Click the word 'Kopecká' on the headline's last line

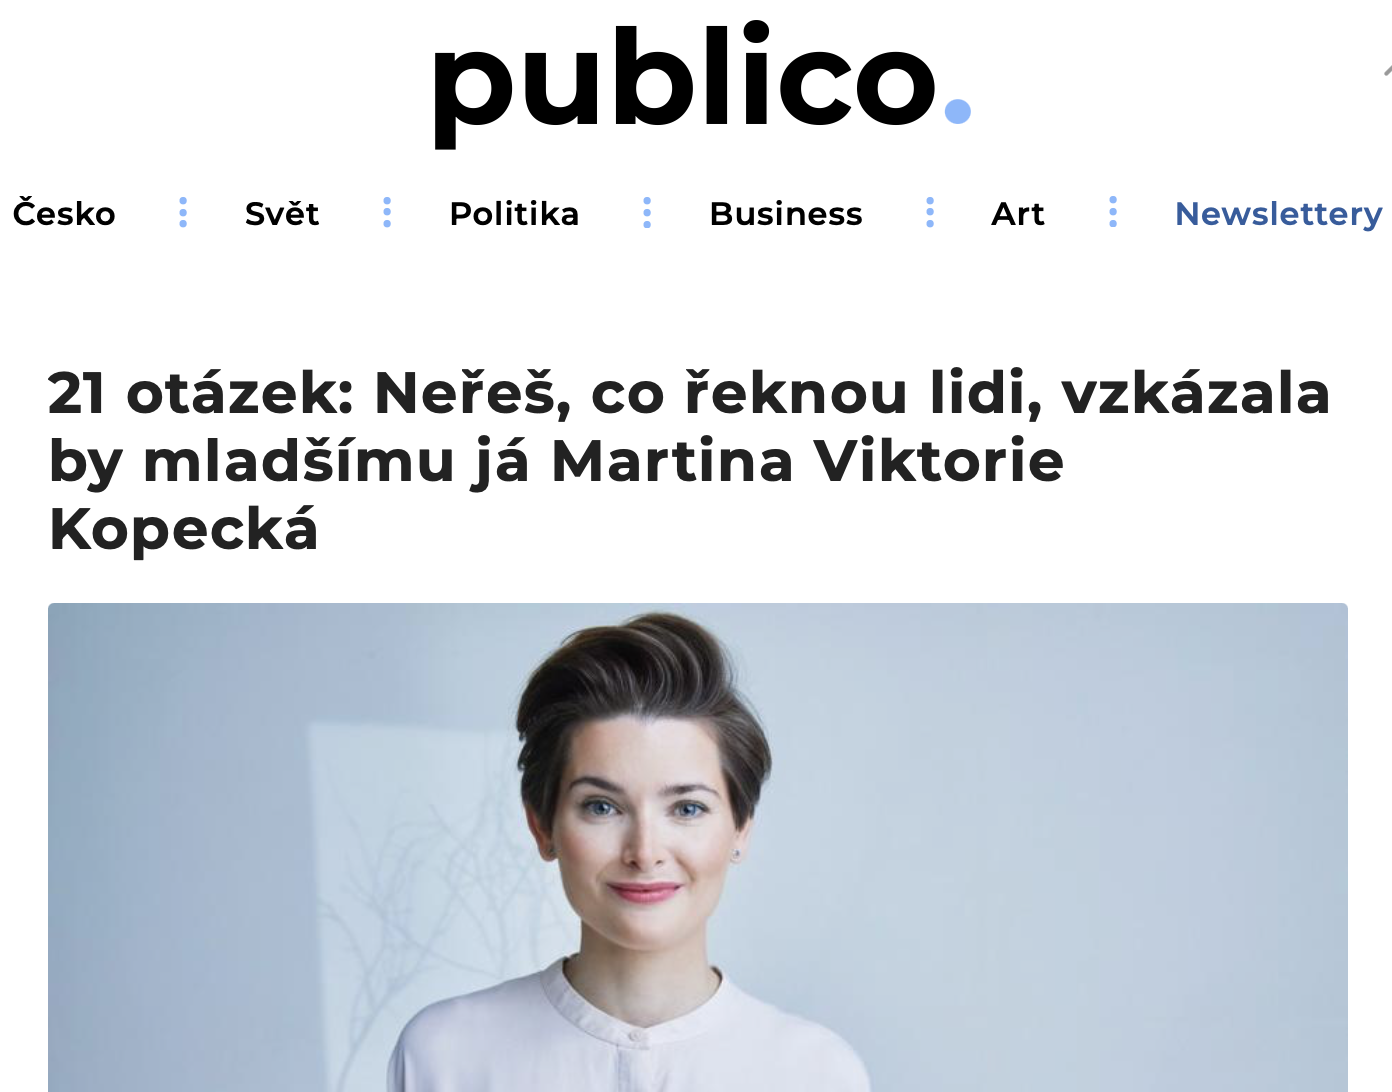183,528
